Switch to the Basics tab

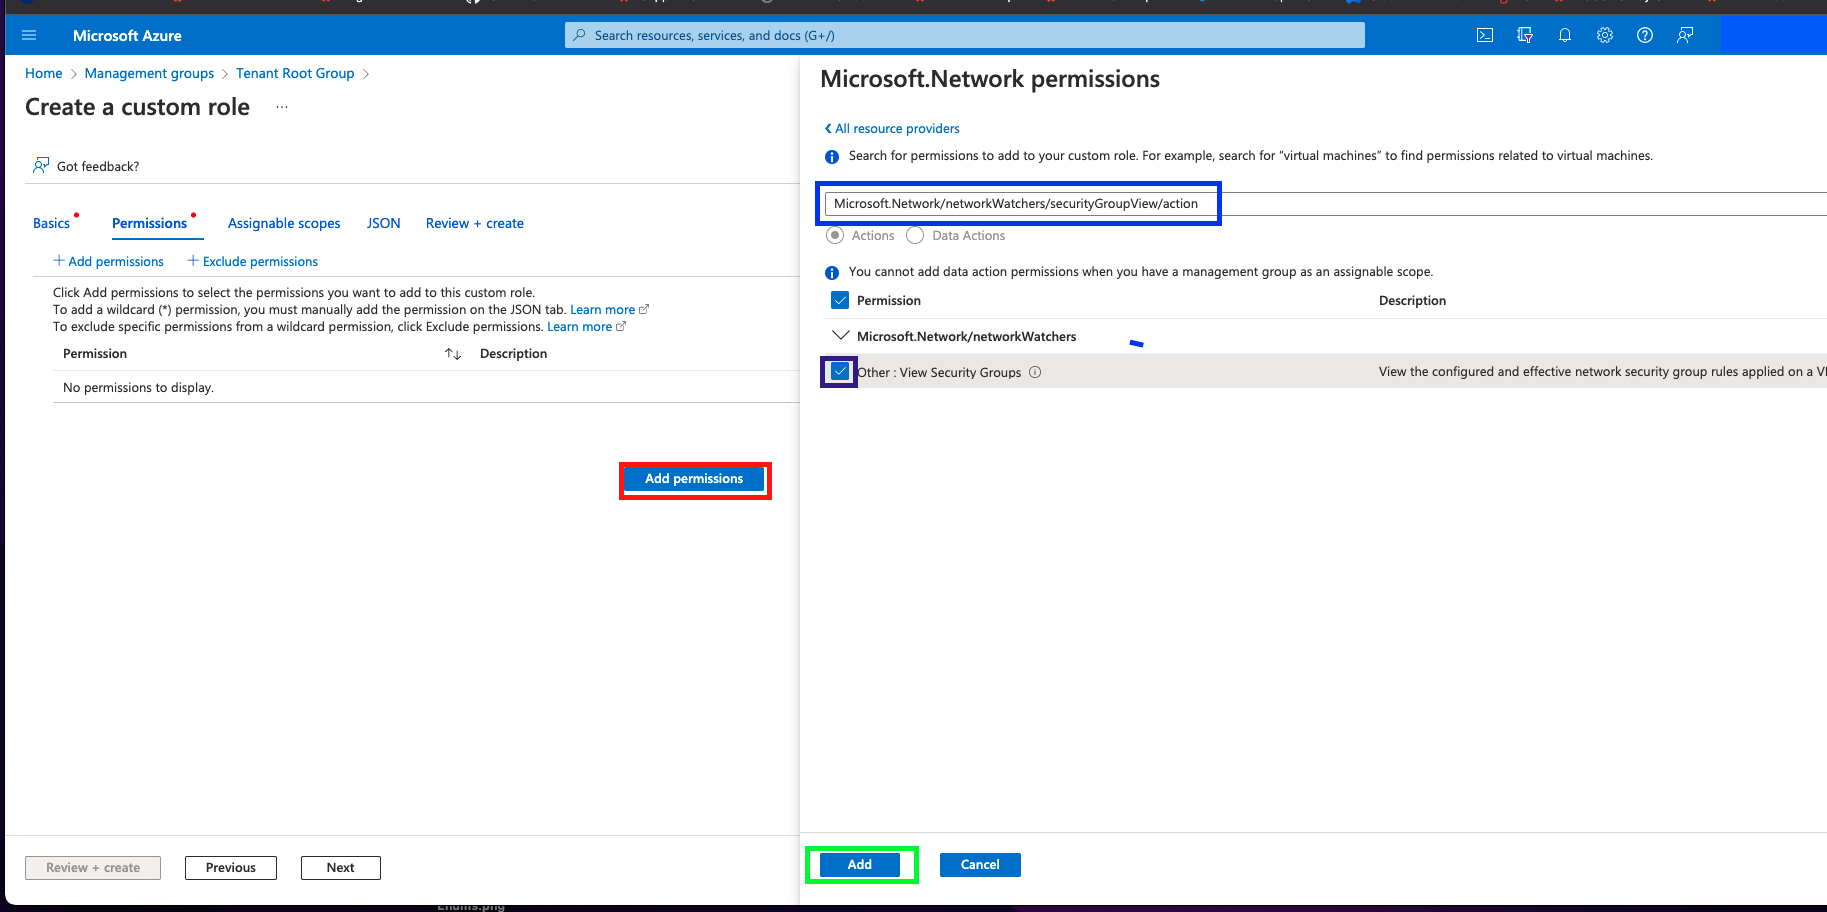[x=51, y=223]
